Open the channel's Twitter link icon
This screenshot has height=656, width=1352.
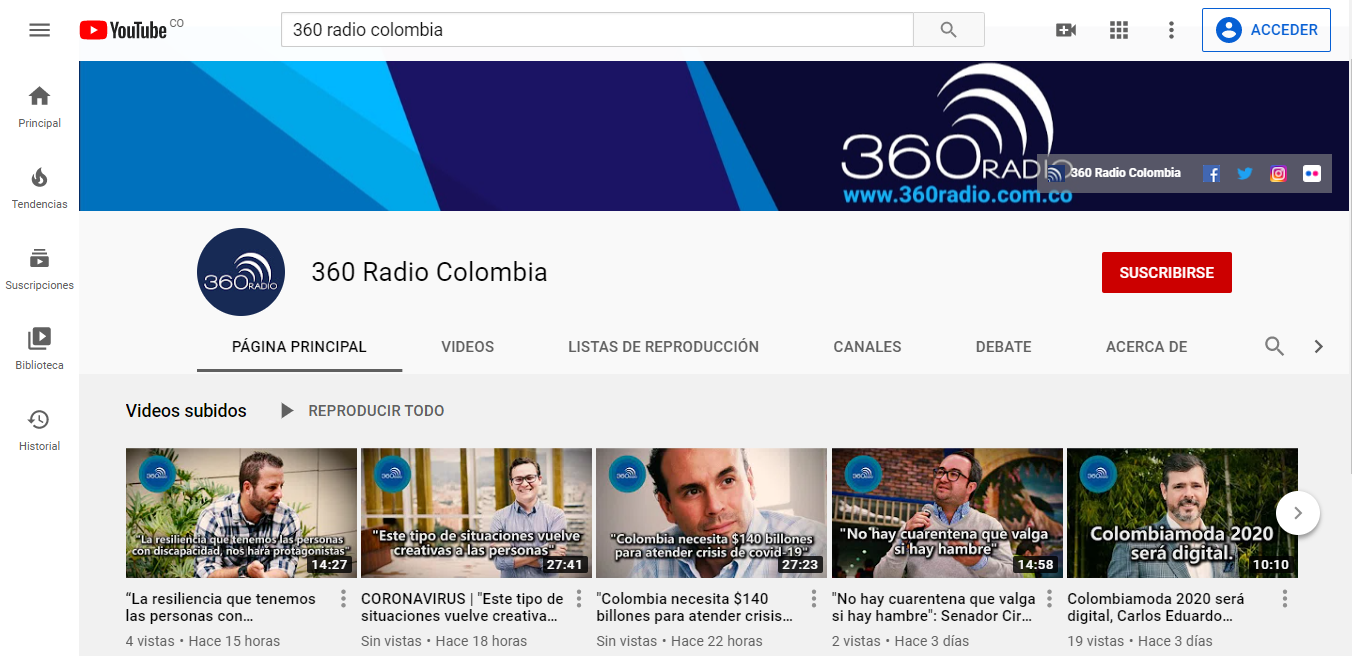[1245, 173]
